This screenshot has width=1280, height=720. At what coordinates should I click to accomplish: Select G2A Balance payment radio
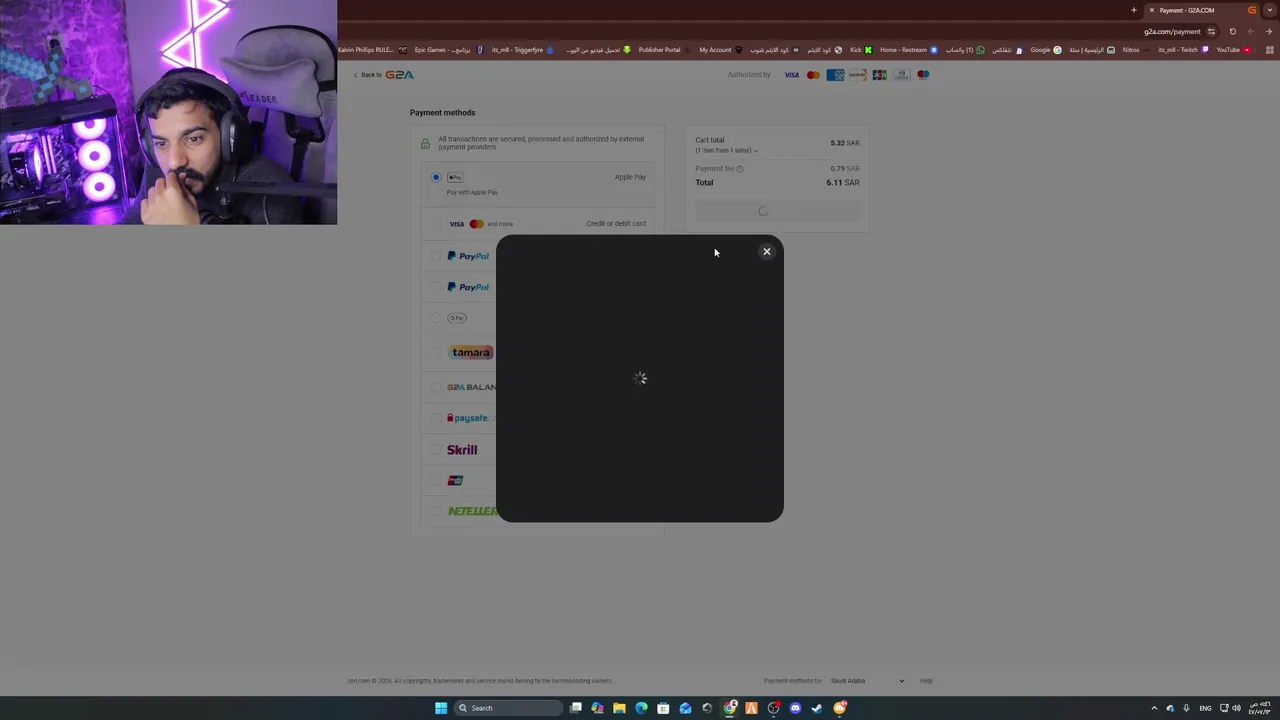point(436,387)
